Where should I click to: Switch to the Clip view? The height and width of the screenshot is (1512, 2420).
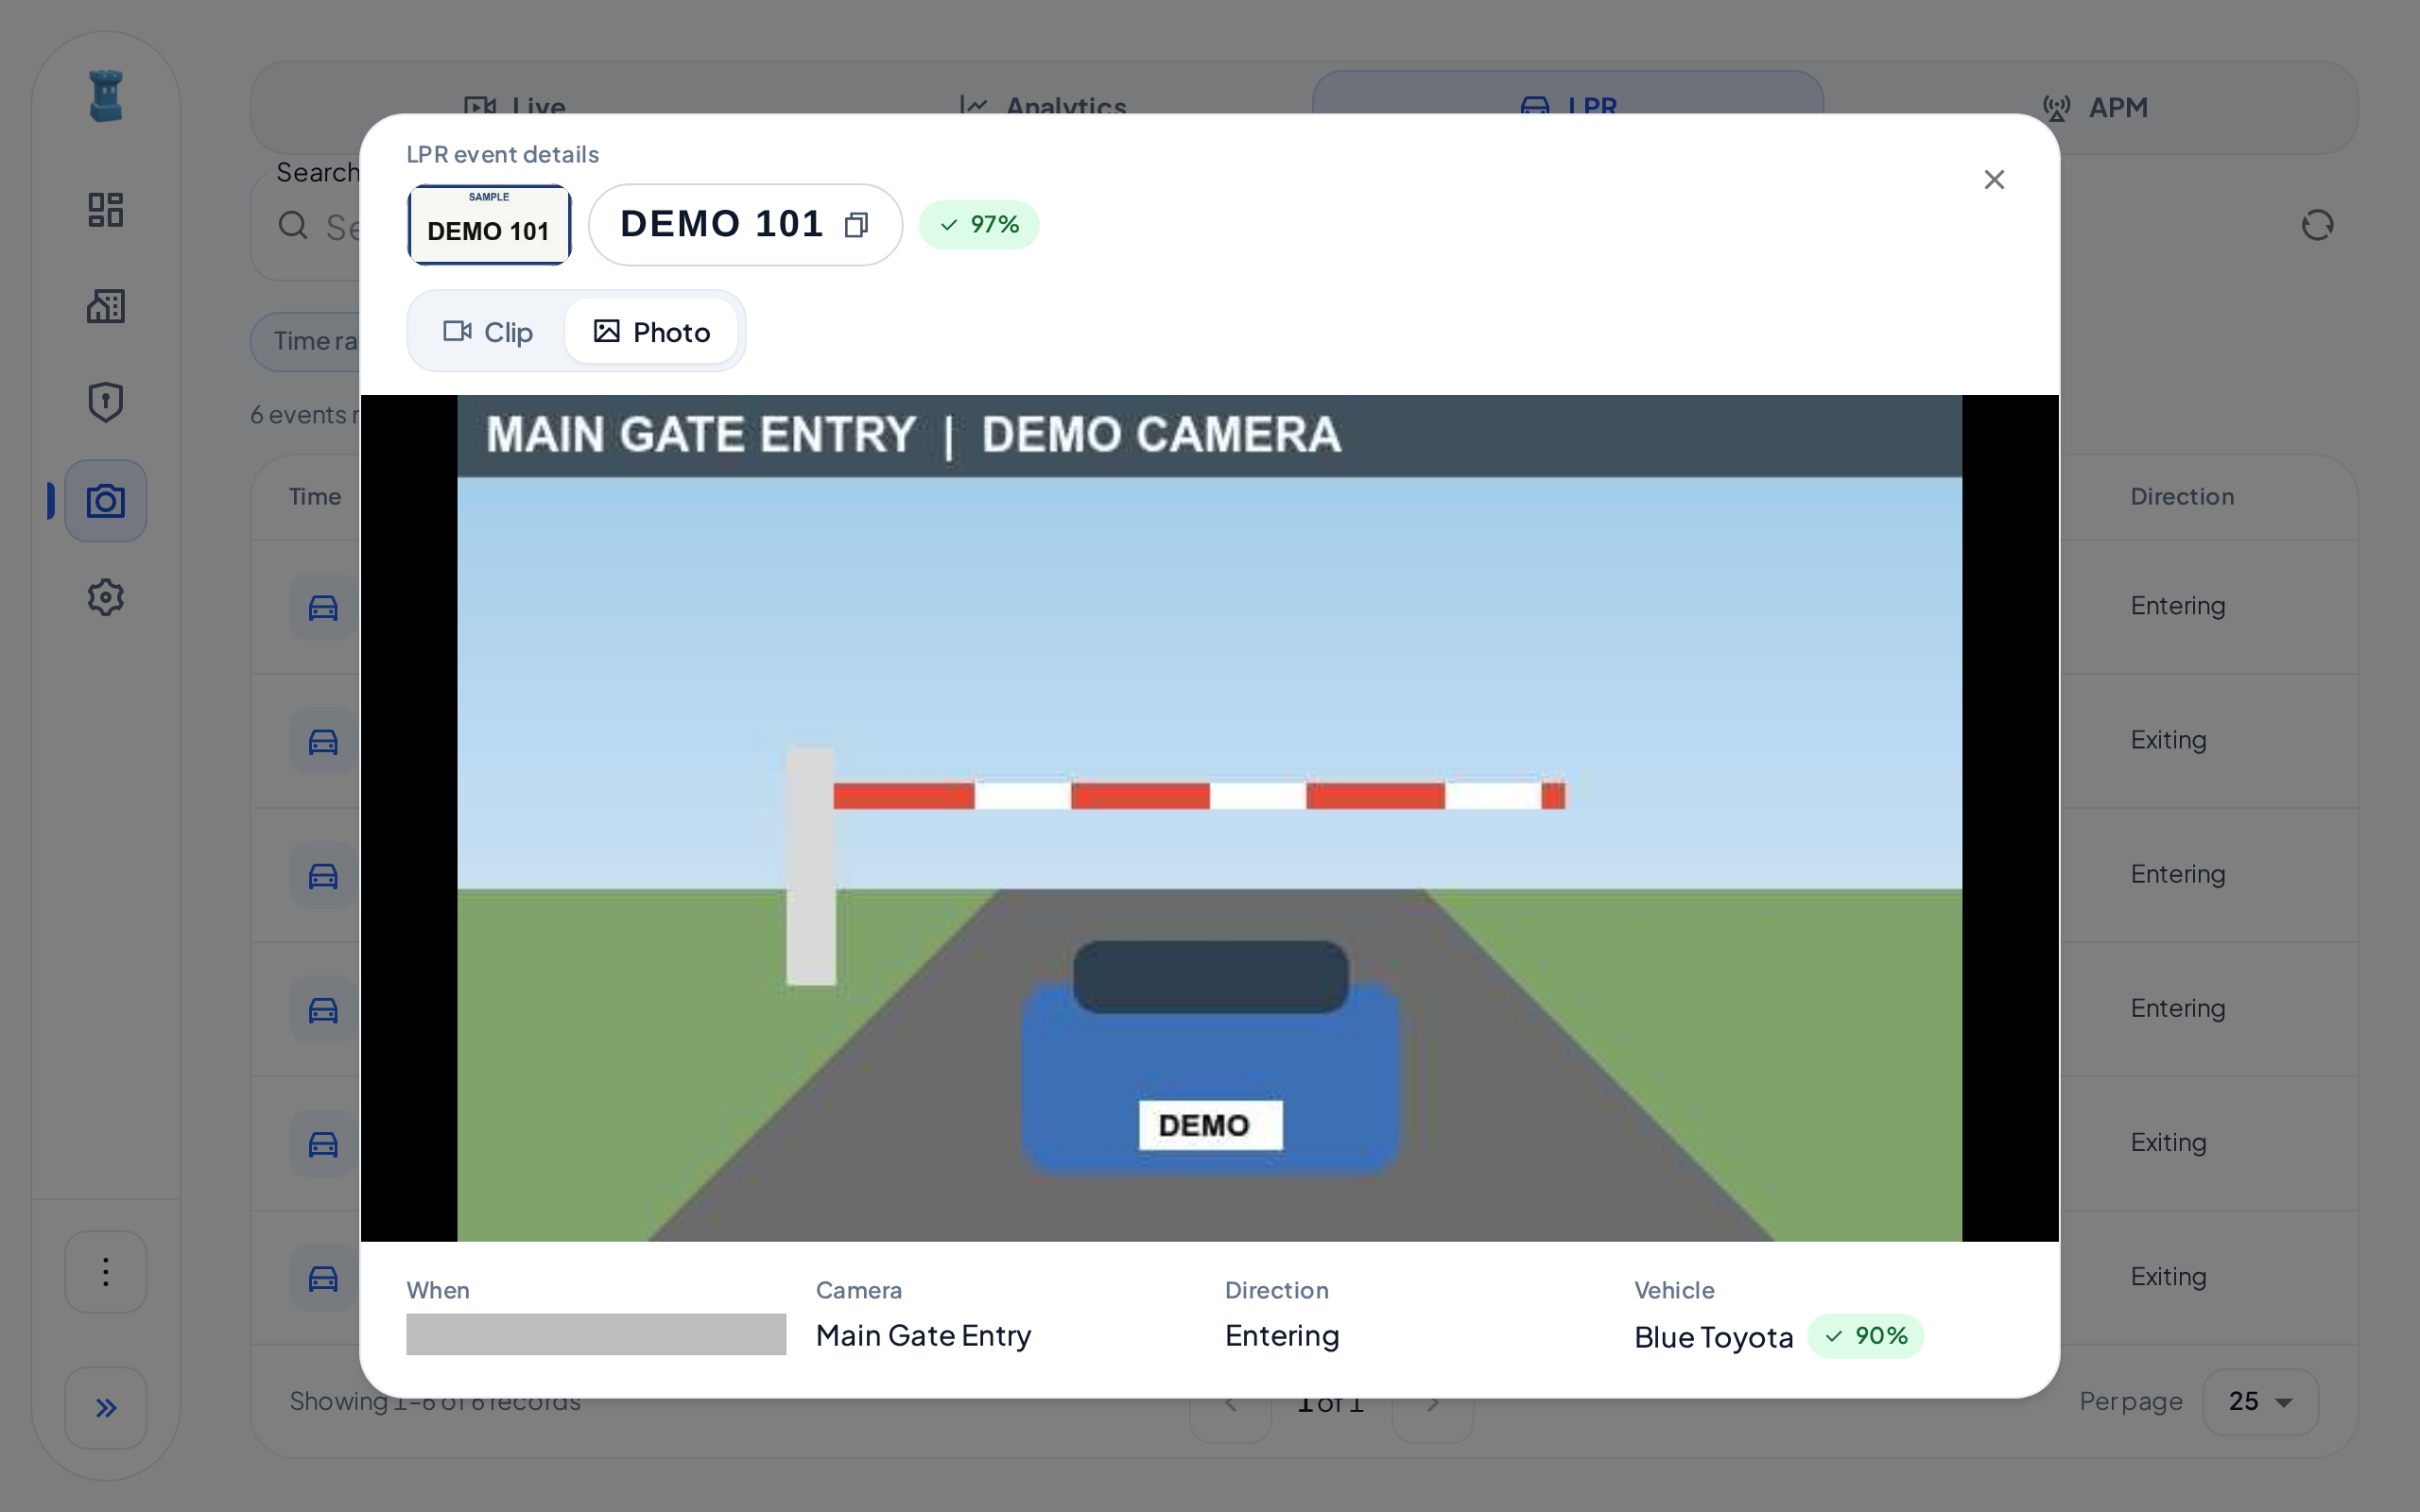[x=488, y=332]
